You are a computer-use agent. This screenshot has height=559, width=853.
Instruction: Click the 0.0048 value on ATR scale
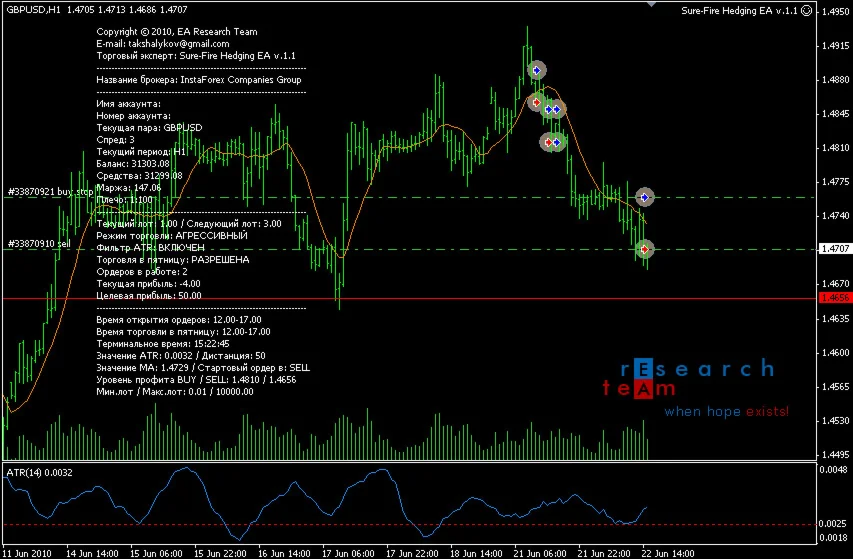[x=833, y=469]
